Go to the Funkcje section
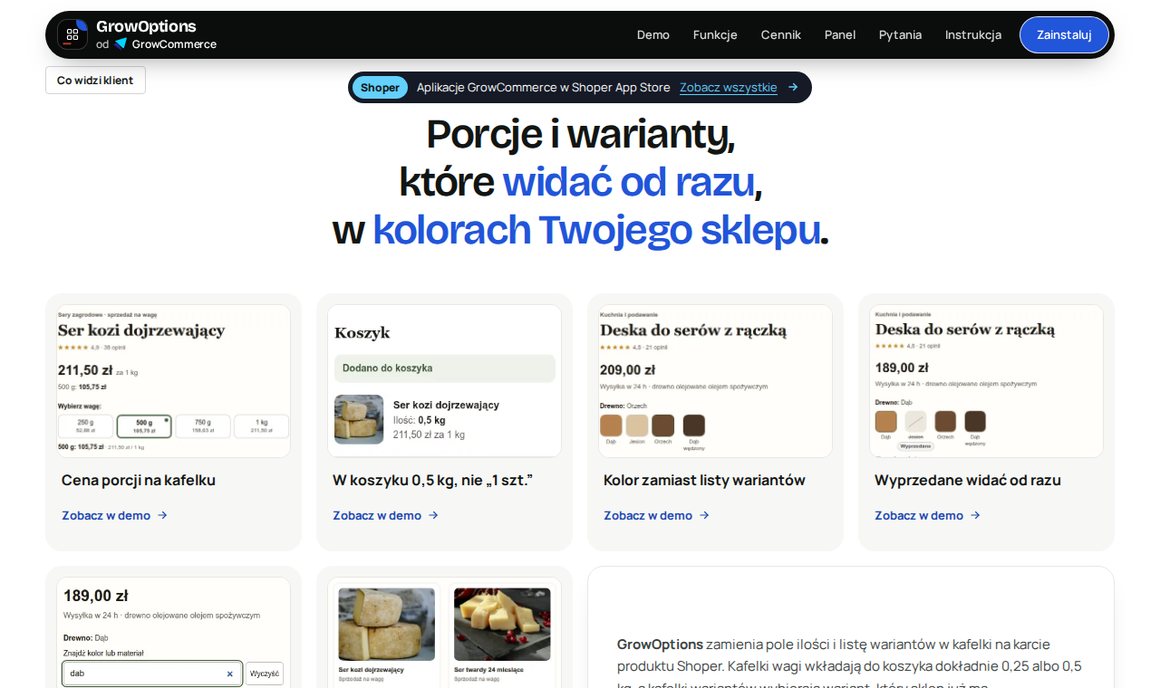 tap(715, 35)
